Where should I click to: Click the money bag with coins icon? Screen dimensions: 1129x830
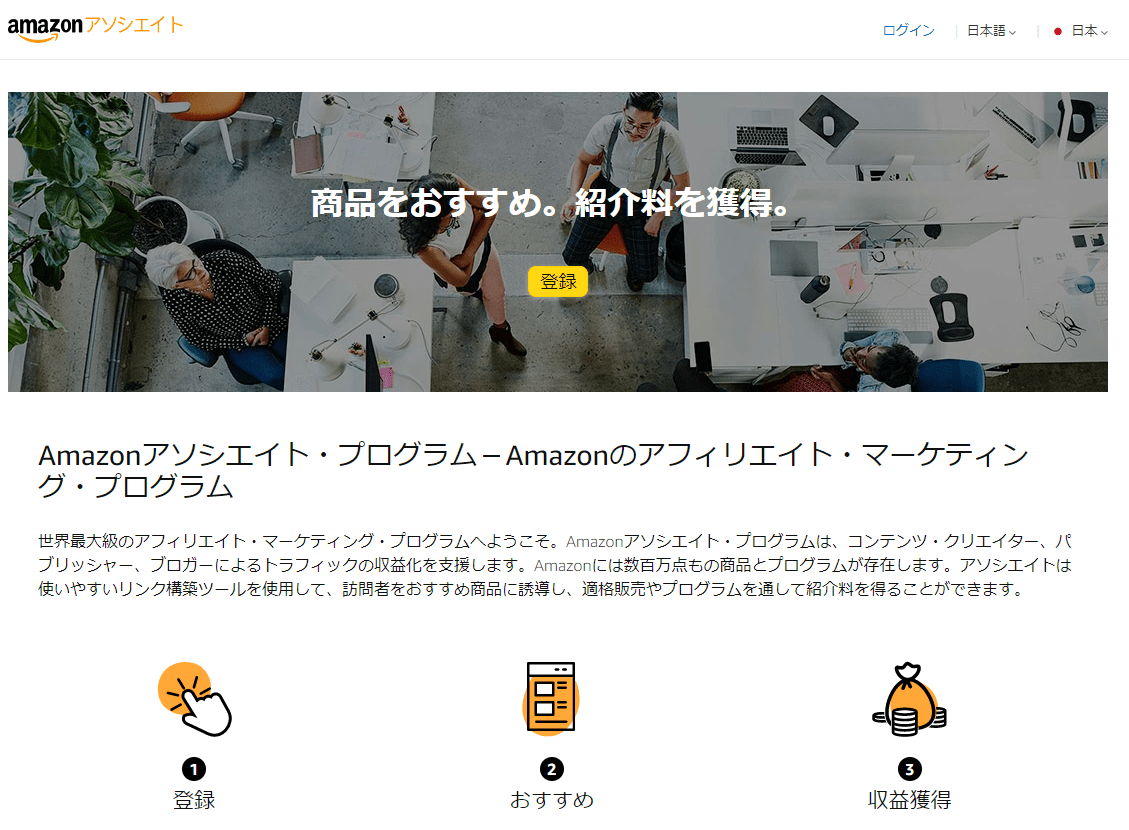point(909,699)
